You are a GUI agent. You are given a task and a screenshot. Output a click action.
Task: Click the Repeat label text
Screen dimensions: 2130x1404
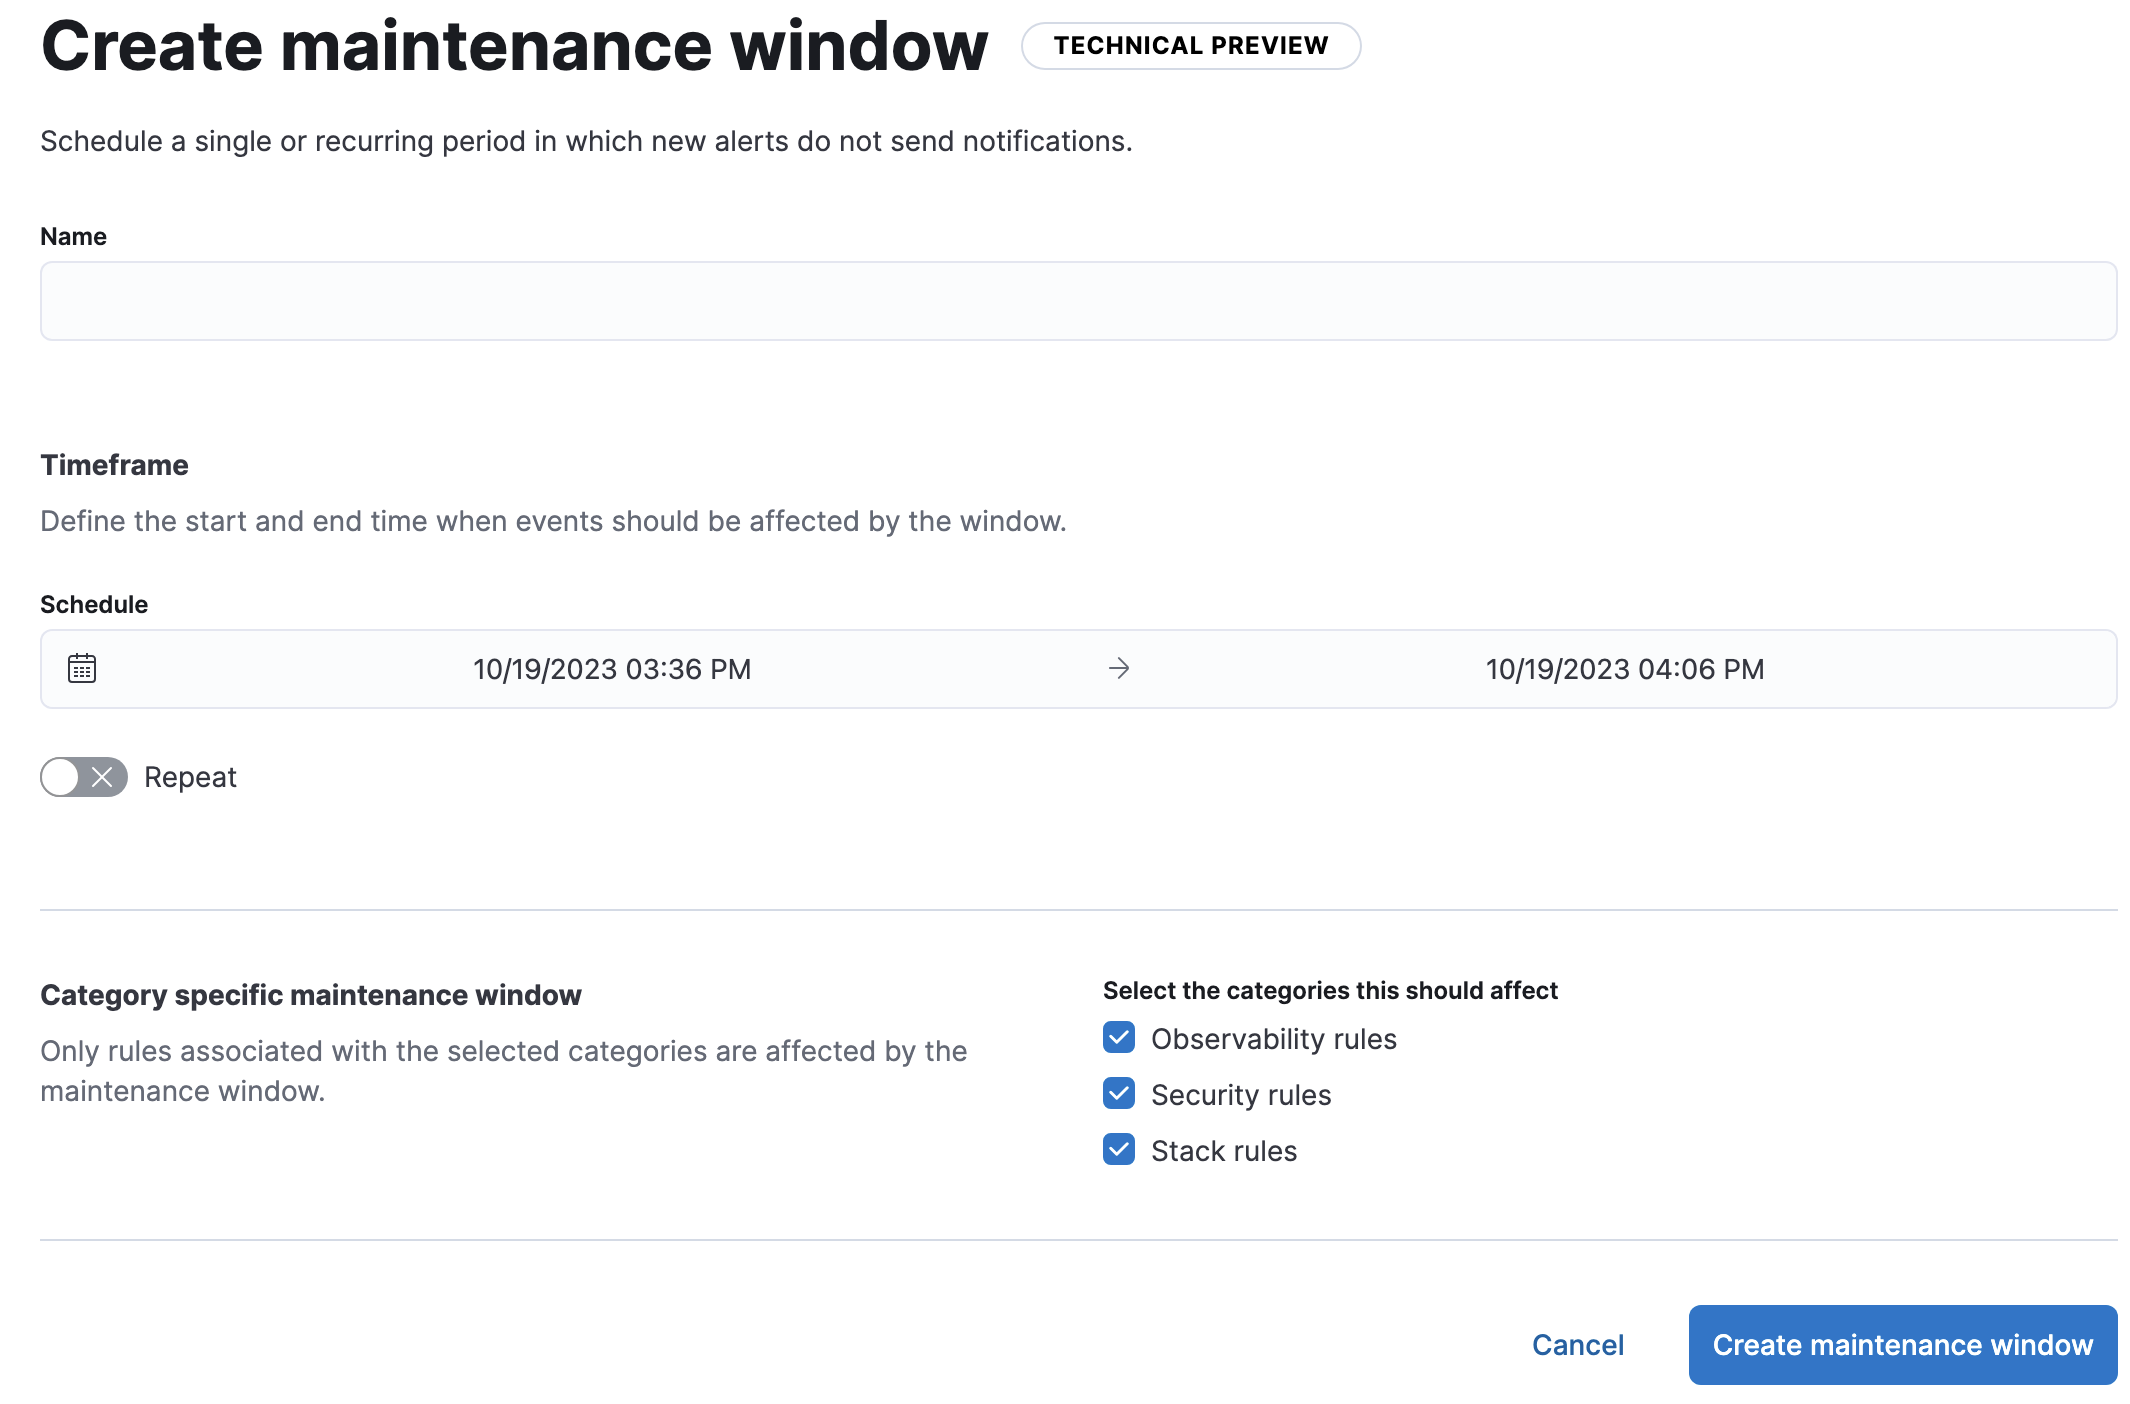point(190,777)
